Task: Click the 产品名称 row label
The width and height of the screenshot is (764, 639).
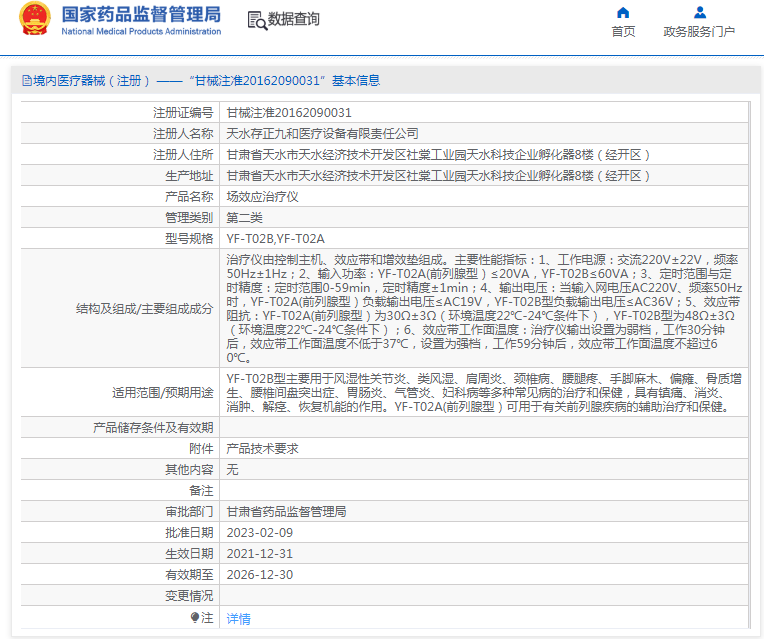Action: tap(189, 196)
